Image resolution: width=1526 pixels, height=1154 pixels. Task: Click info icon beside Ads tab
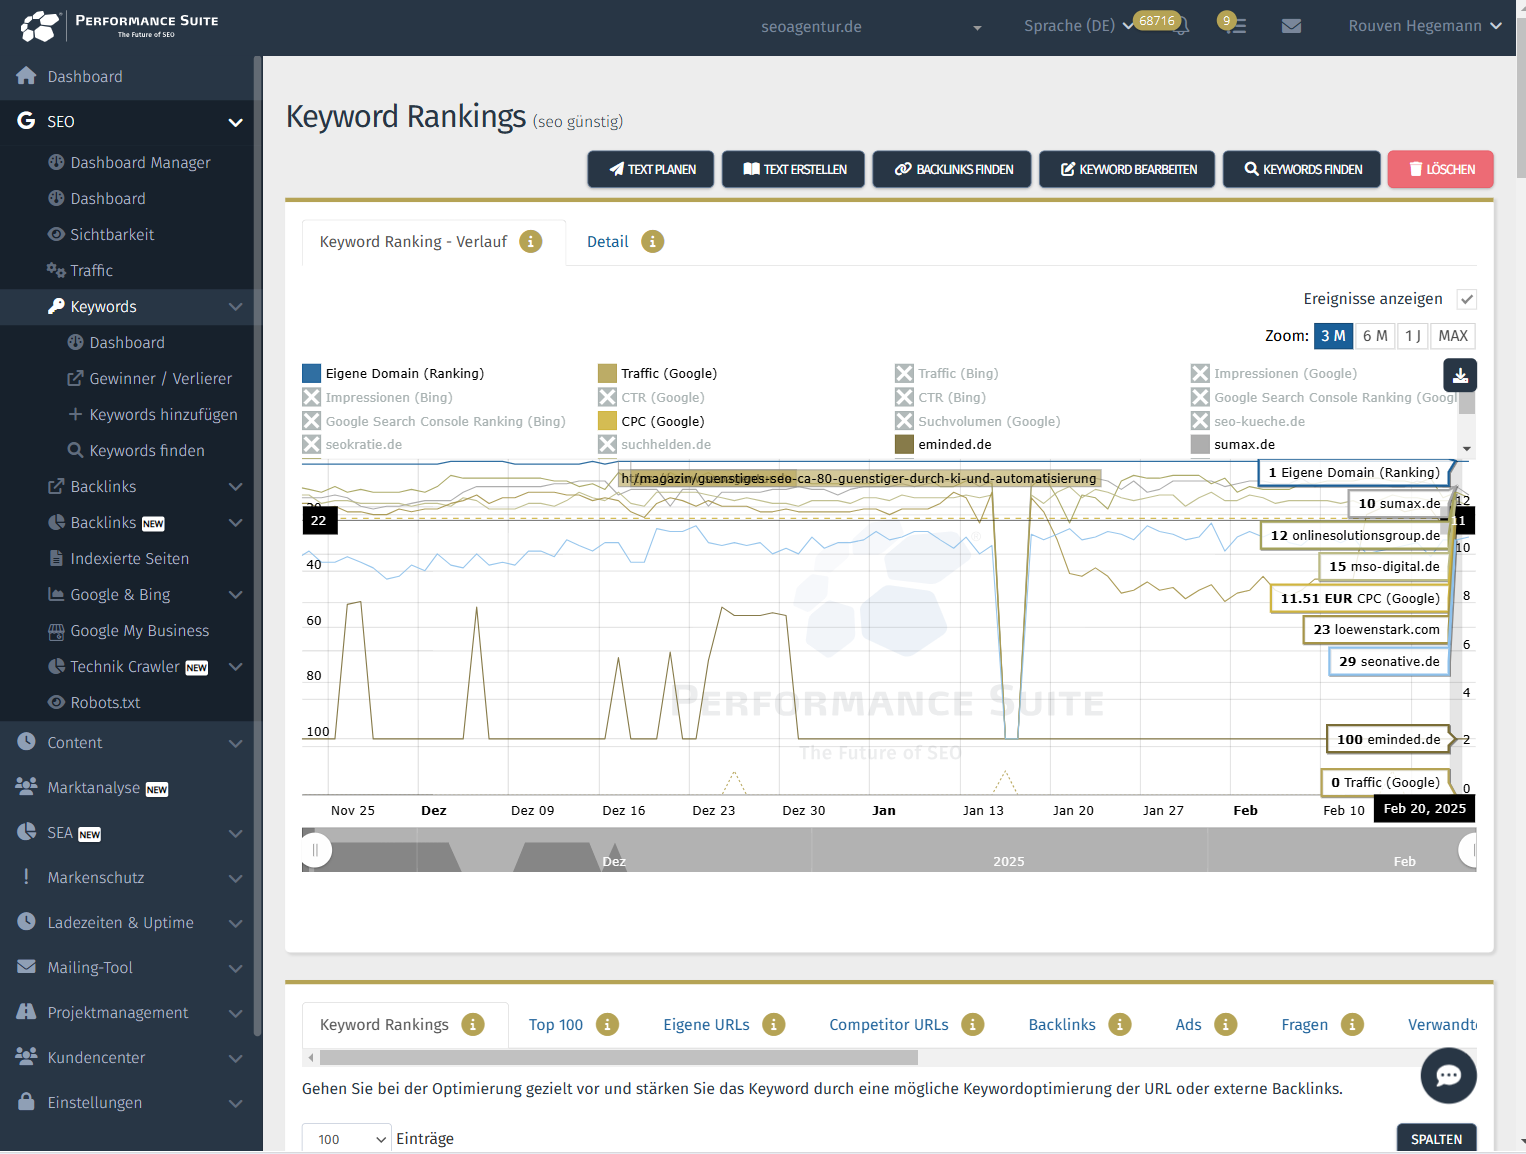(x=1225, y=1025)
